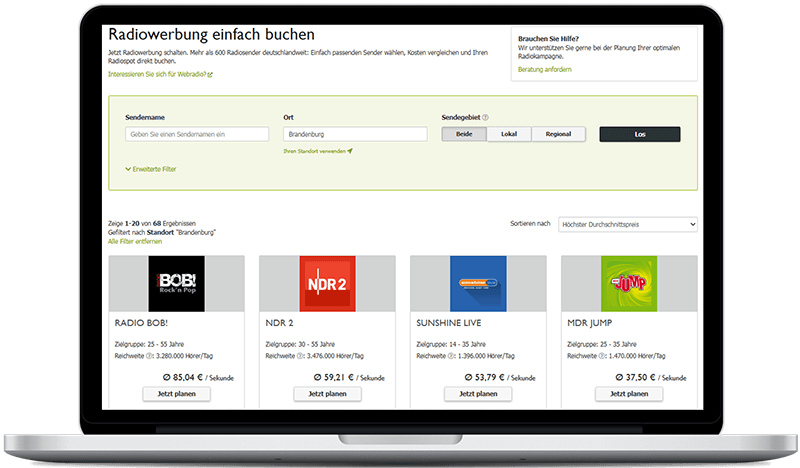
Task: Use current location via Ihren Standort verwenden
Action: (x=317, y=151)
